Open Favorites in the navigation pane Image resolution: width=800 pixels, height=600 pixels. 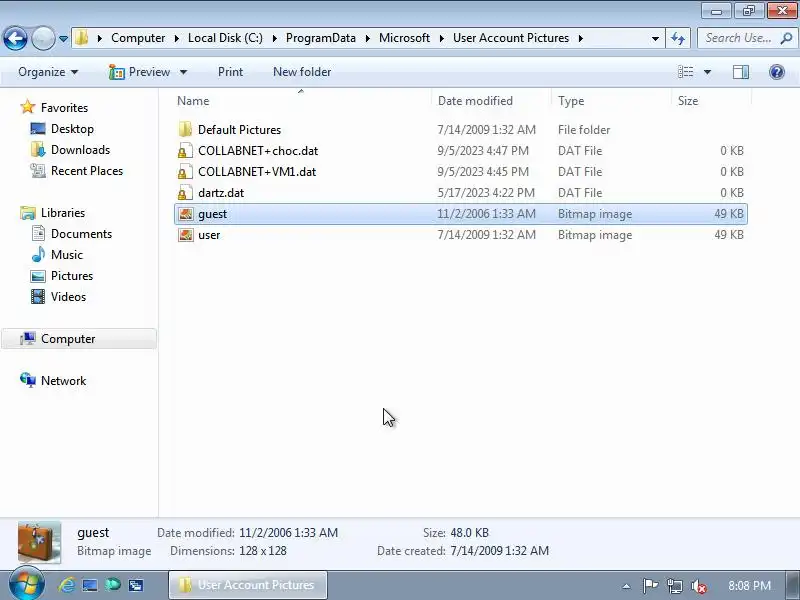tap(64, 108)
